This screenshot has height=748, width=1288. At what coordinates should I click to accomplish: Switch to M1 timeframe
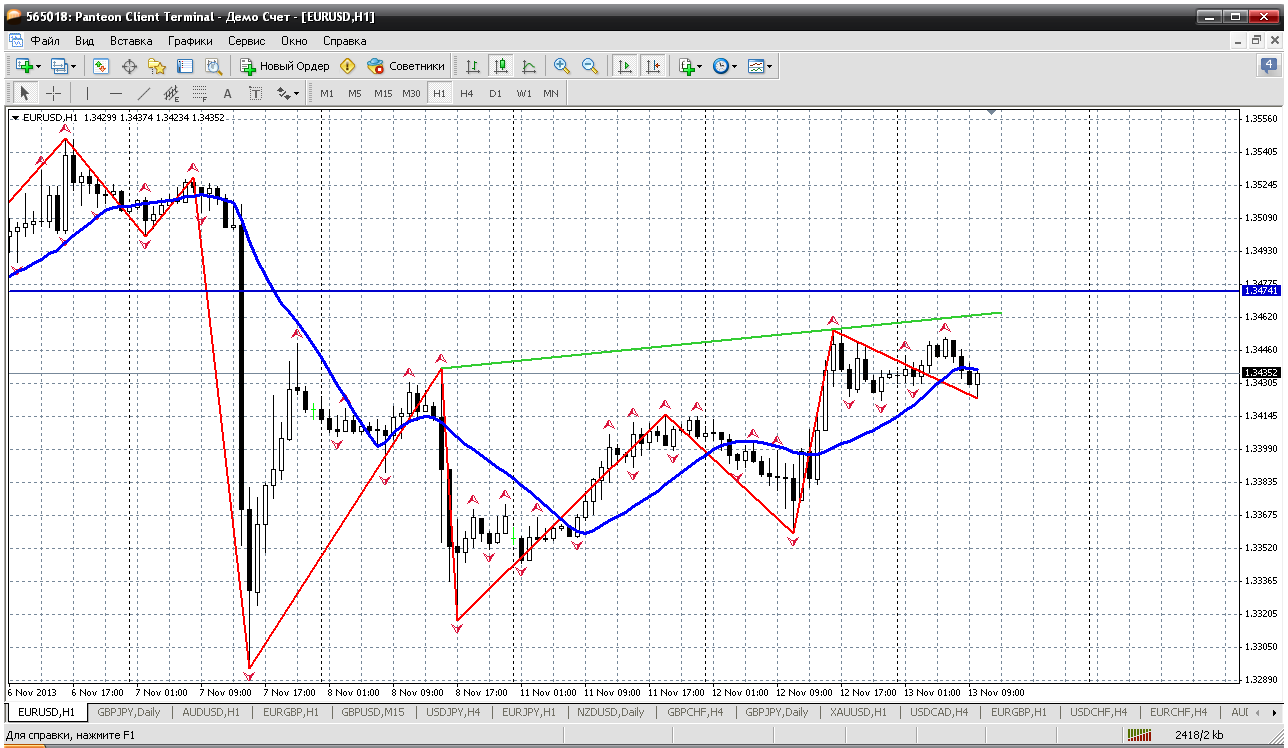point(327,93)
